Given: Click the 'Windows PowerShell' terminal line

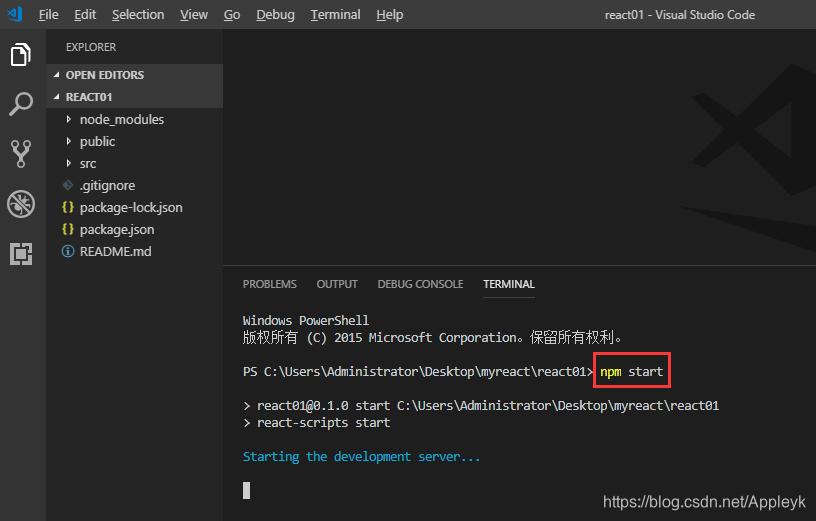Looking at the screenshot, I should click(305, 320).
